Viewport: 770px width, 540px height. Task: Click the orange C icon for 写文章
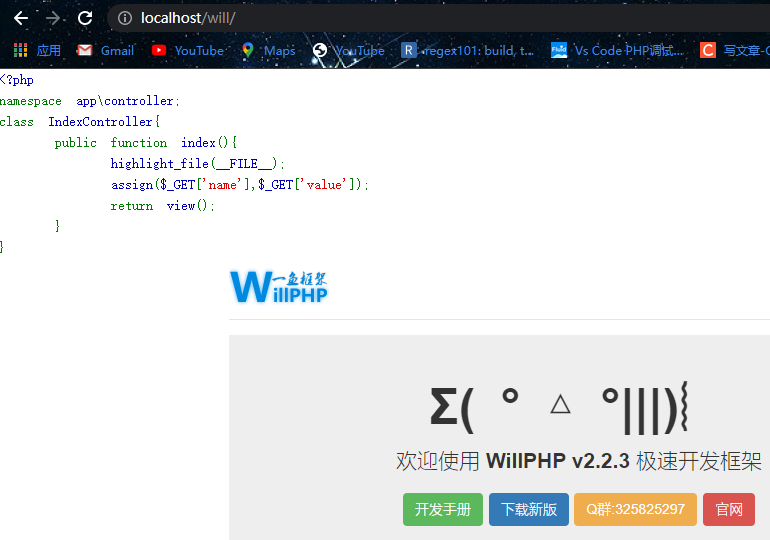708,50
